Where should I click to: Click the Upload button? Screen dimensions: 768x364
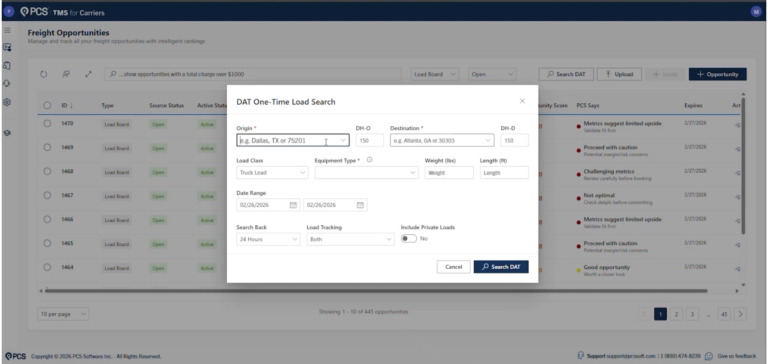click(x=619, y=74)
